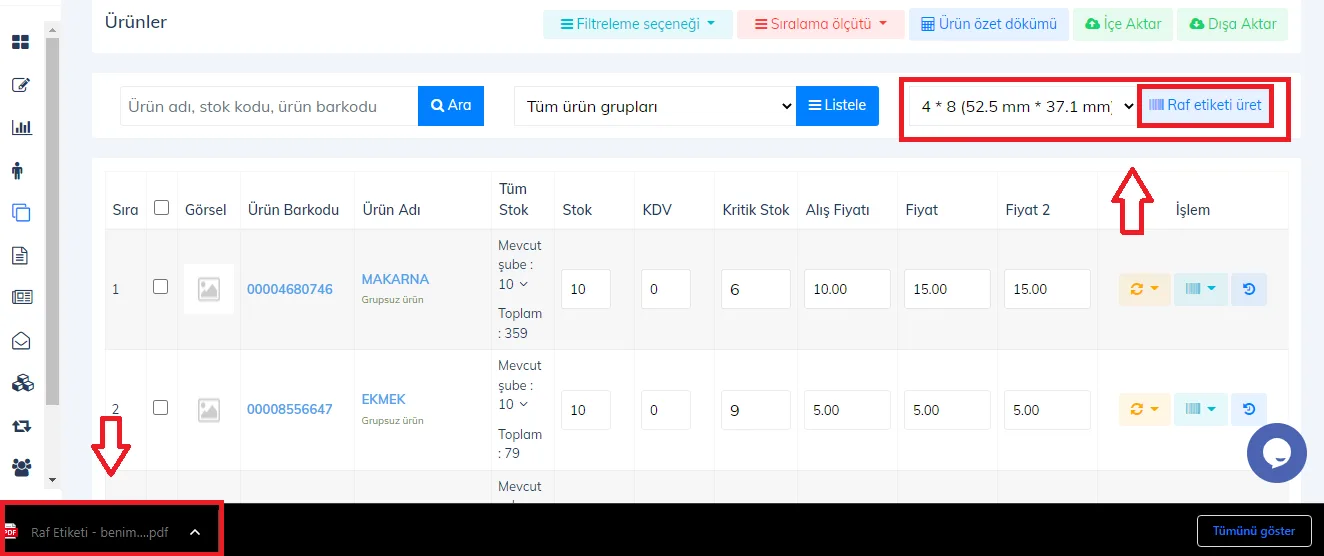This screenshot has height=556, width=1324.
Task: Open the dashboard grid icon in sidebar
Action: (x=20, y=42)
